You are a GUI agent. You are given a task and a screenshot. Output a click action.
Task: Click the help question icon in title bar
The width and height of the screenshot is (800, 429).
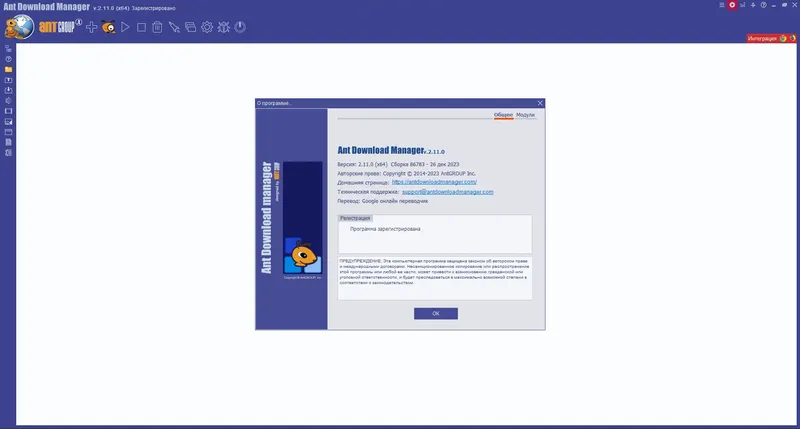click(x=763, y=5)
